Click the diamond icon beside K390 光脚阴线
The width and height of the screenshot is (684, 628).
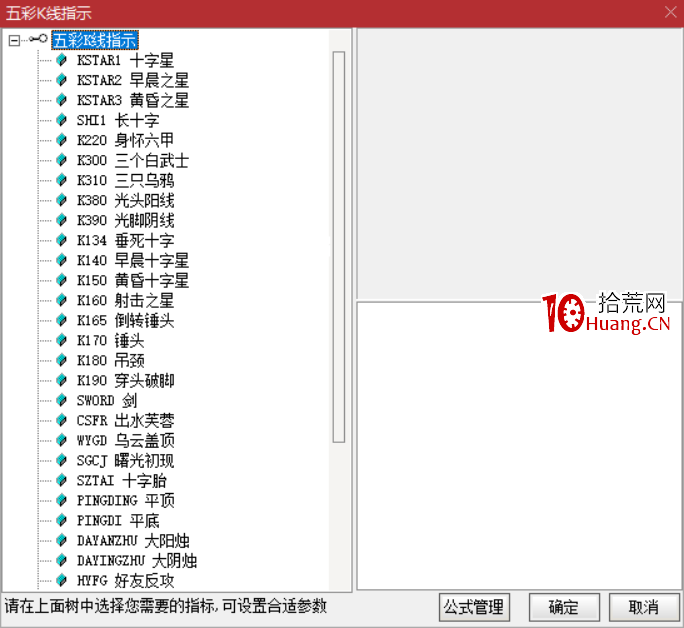(62, 221)
